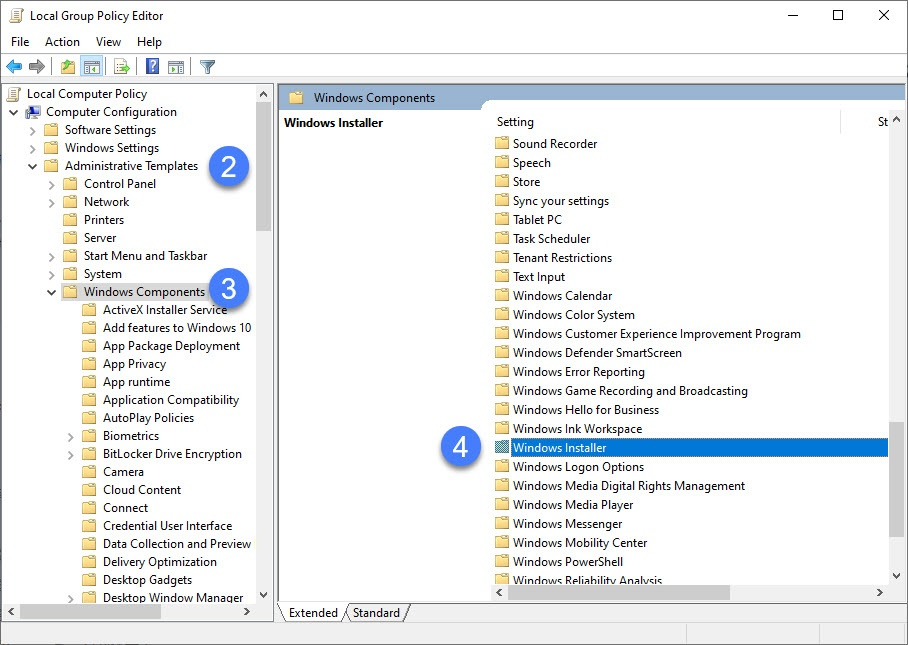The height and width of the screenshot is (645, 908).
Task: Expand the Network tree node
Action: pyautogui.click(x=52, y=202)
